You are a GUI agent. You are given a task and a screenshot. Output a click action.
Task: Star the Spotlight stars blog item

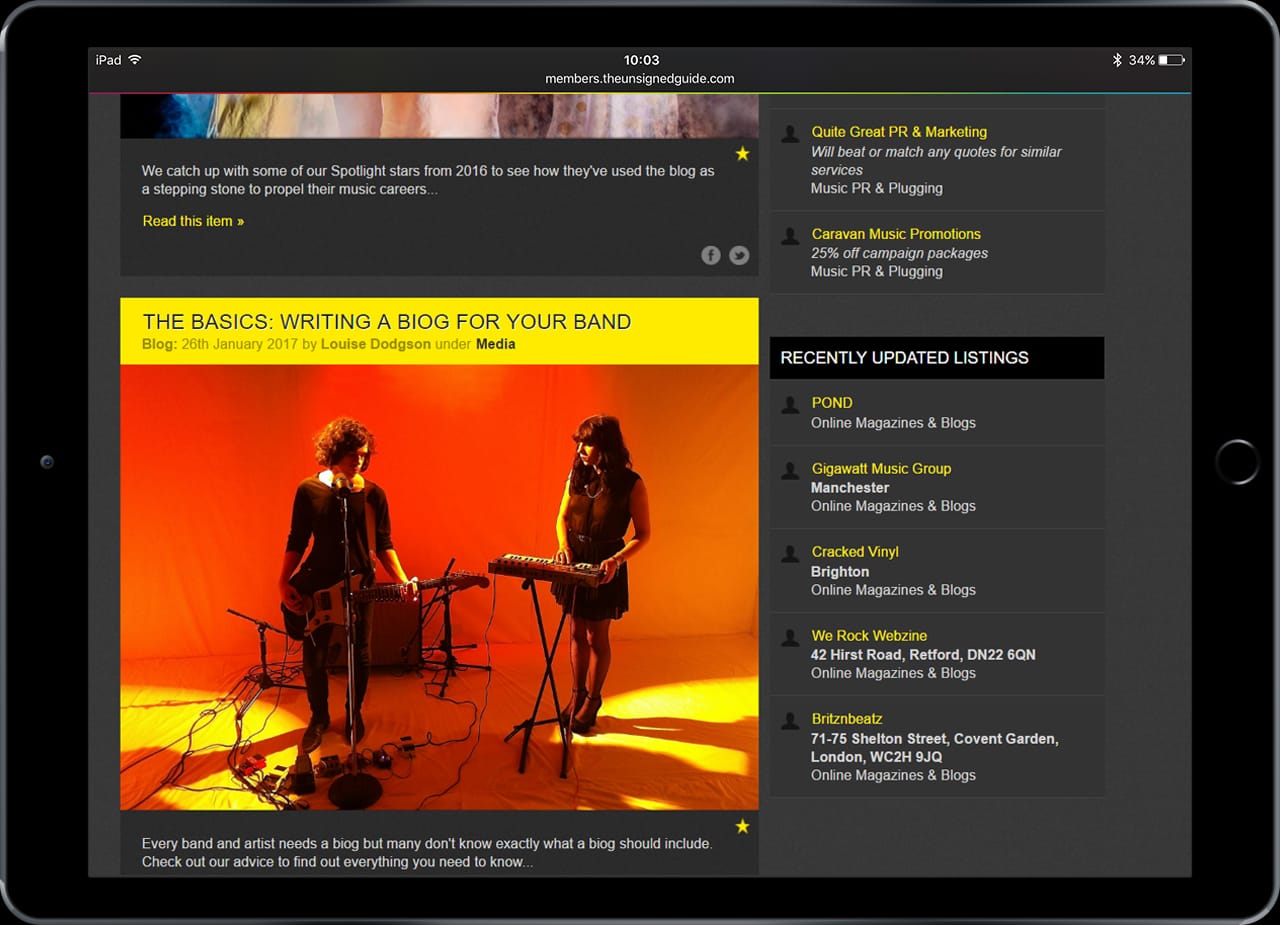[742, 153]
